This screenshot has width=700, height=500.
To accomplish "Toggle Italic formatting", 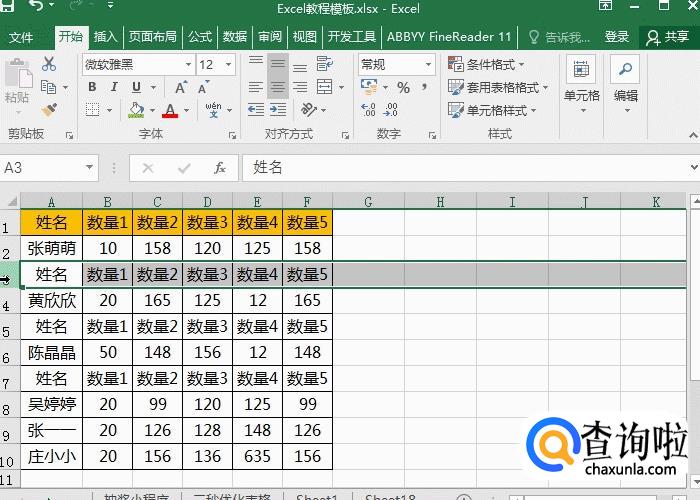I will click(114, 87).
